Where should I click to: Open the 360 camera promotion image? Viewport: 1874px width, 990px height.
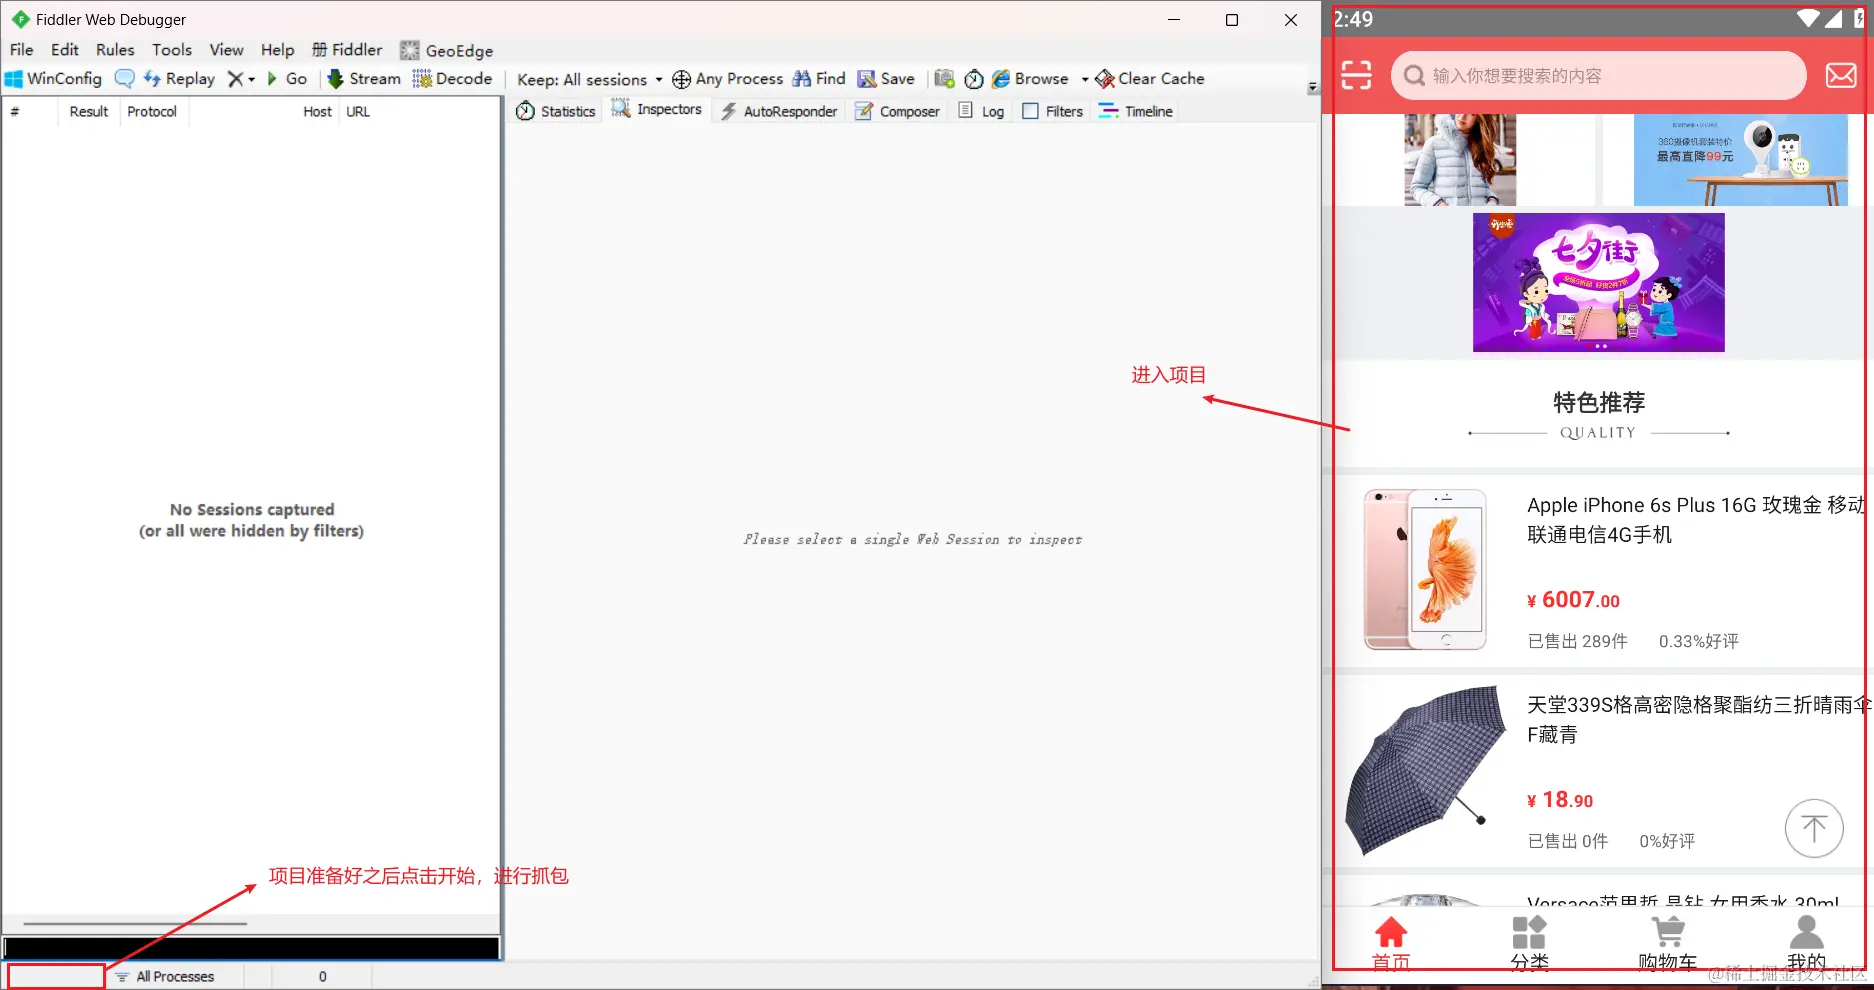pyautogui.click(x=1741, y=159)
